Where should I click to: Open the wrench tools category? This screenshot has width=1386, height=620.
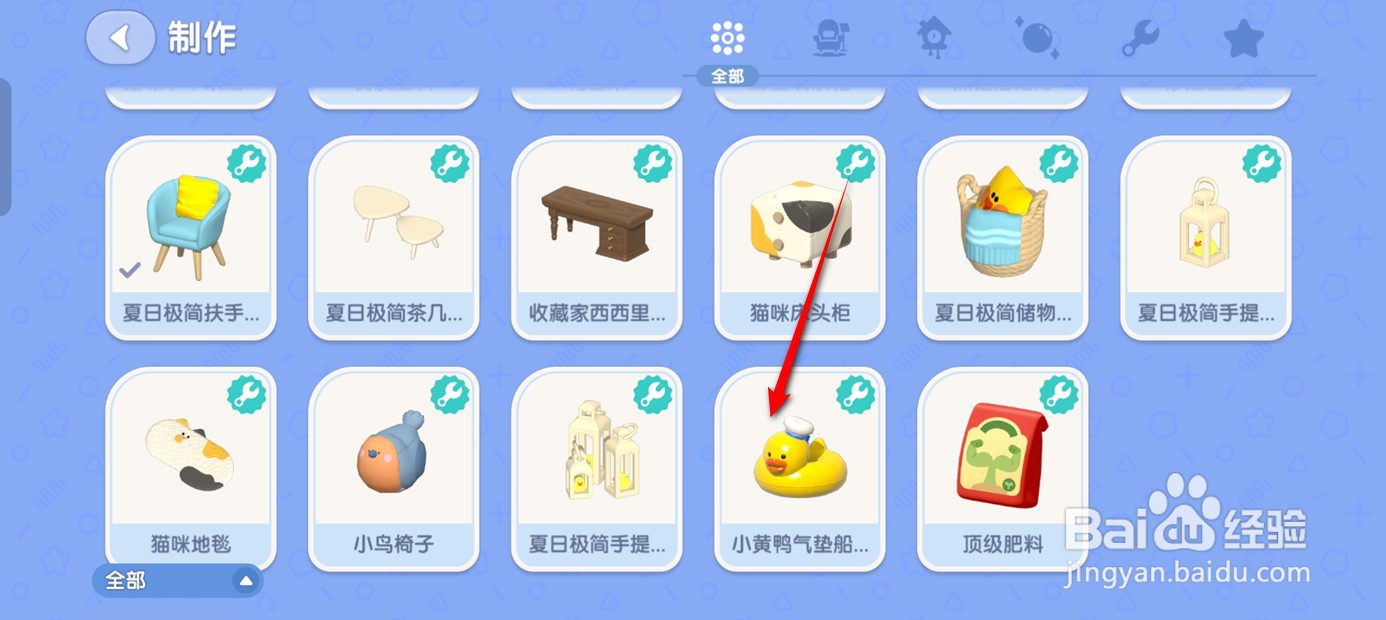[1140, 38]
